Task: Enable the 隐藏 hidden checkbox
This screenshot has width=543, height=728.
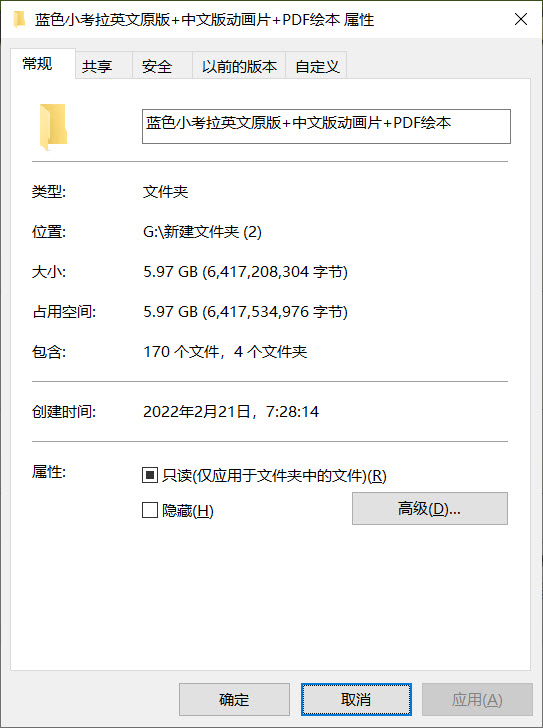Action: pos(150,510)
